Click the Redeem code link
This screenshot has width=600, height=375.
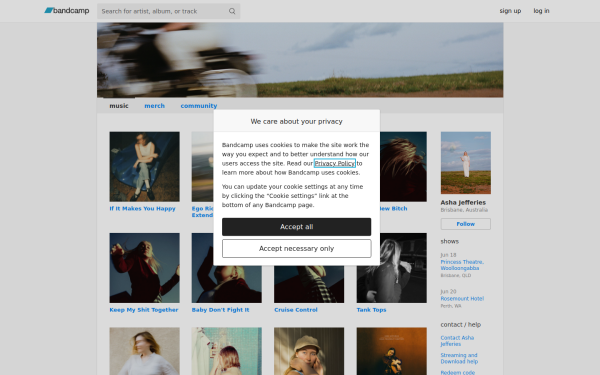point(458,372)
